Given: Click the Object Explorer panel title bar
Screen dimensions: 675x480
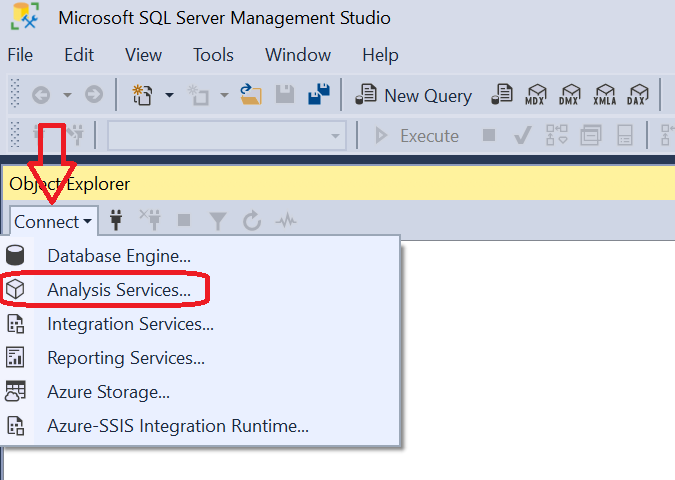Looking at the screenshot, I should coord(339,184).
